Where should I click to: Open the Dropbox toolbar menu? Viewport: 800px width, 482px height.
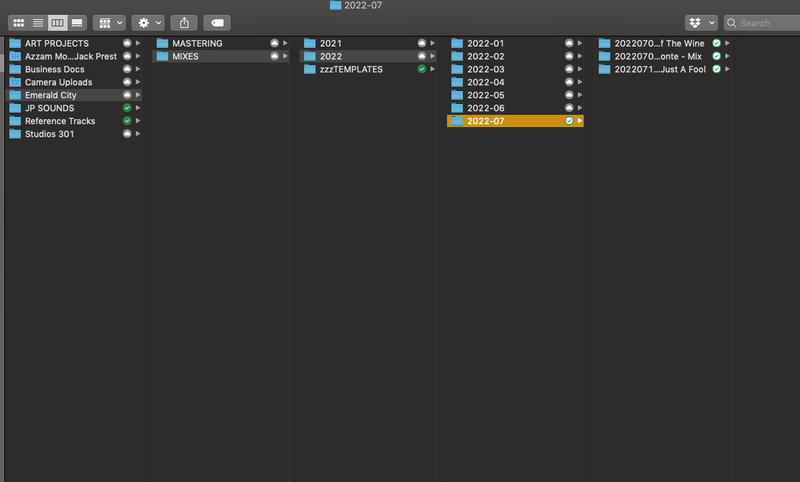pyautogui.click(x=701, y=23)
